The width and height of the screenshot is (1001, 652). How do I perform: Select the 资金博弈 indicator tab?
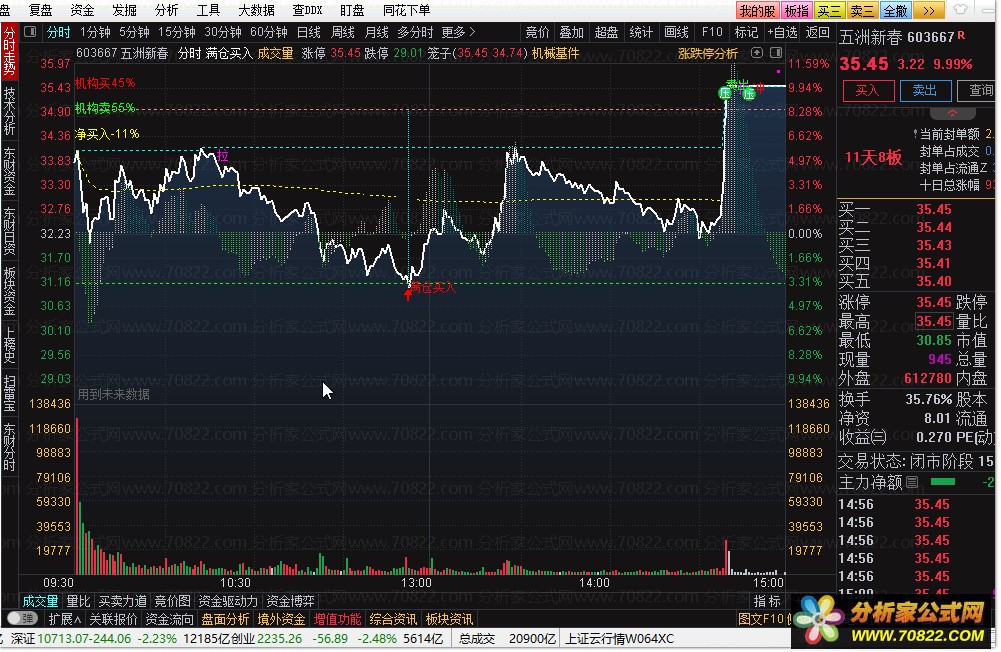point(290,601)
